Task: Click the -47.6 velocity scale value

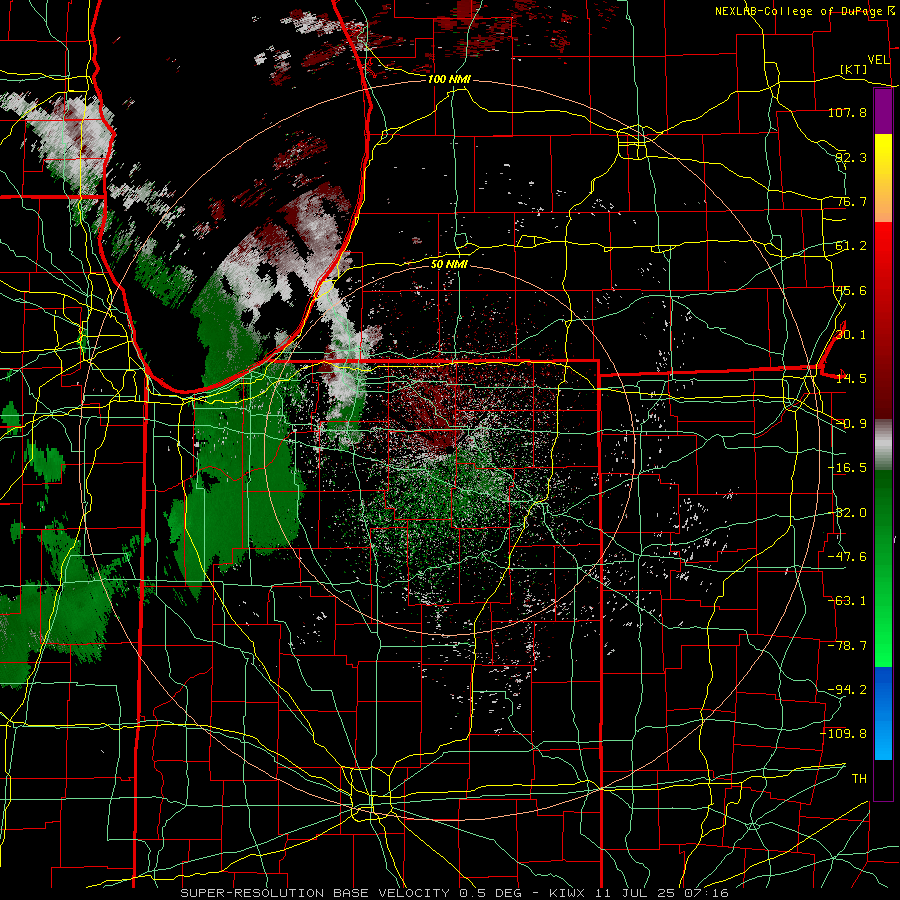Action: [847, 557]
